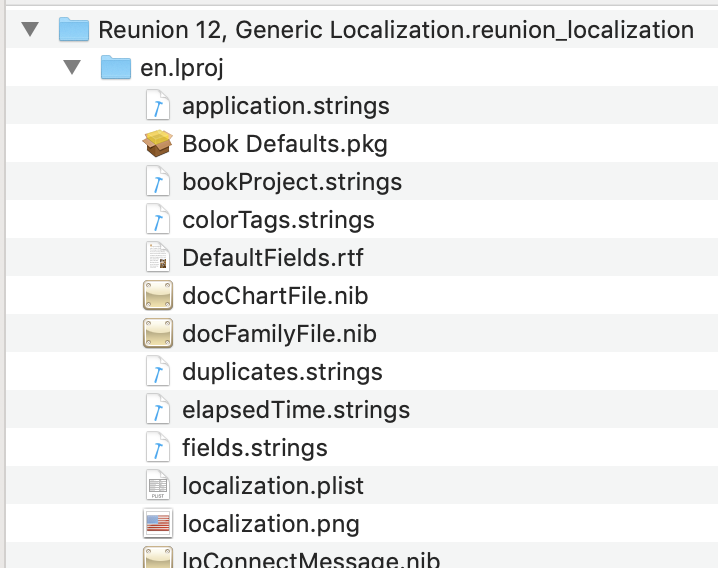The image size is (718, 568).
Task: Collapse the en.lproj folder
Action: [72, 67]
